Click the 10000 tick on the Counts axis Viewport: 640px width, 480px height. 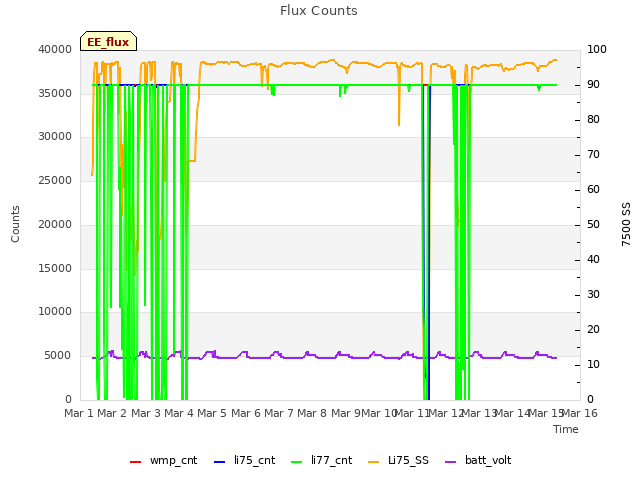55,312
